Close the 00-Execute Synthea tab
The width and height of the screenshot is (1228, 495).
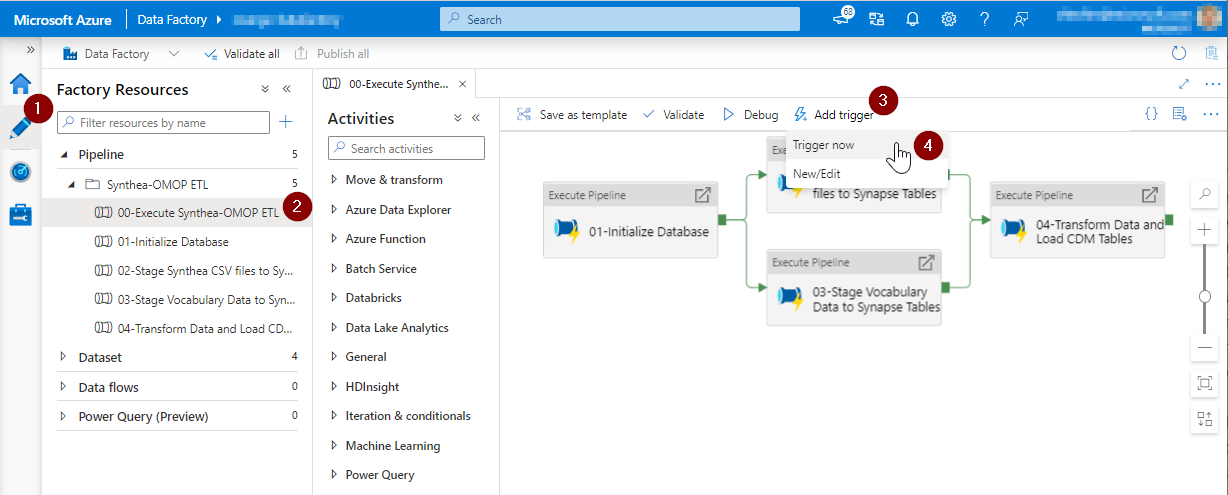pos(464,84)
